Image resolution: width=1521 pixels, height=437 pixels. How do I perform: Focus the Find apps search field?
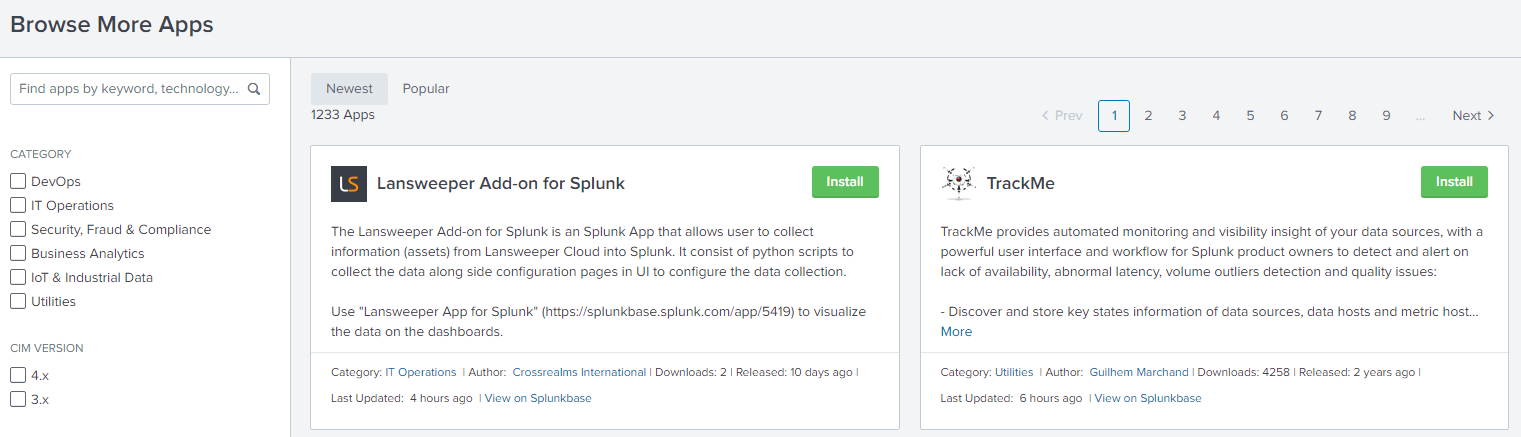pos(128,89)
